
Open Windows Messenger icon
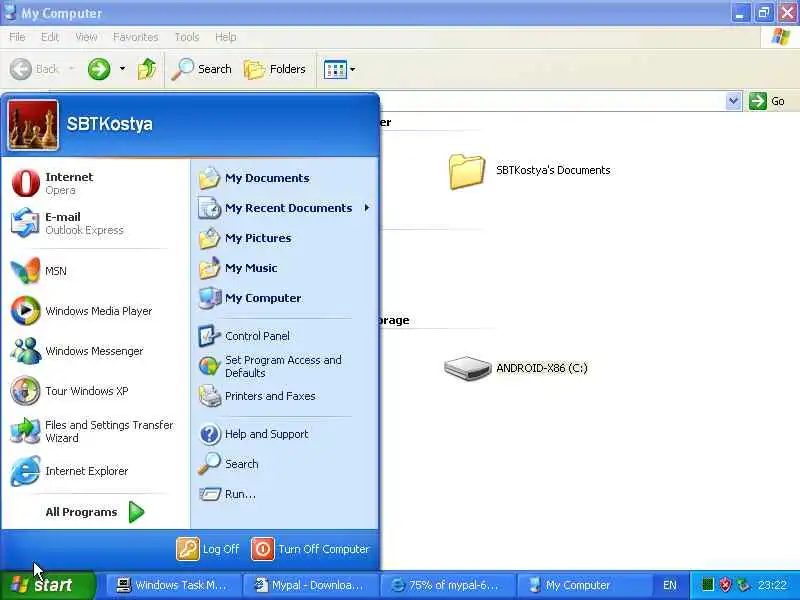click(x=25, y=351)
